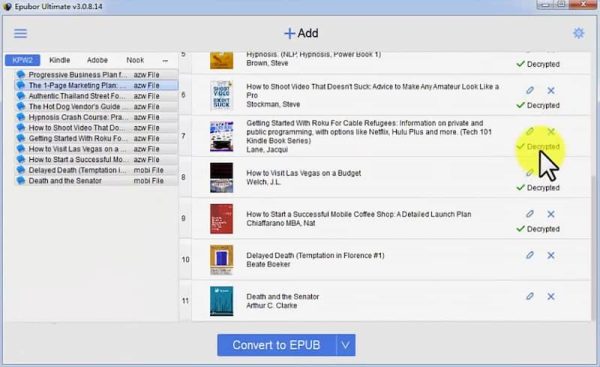Edit metadata for How to Shoot Video
The image size is (600, 367).
click(530, 90)
